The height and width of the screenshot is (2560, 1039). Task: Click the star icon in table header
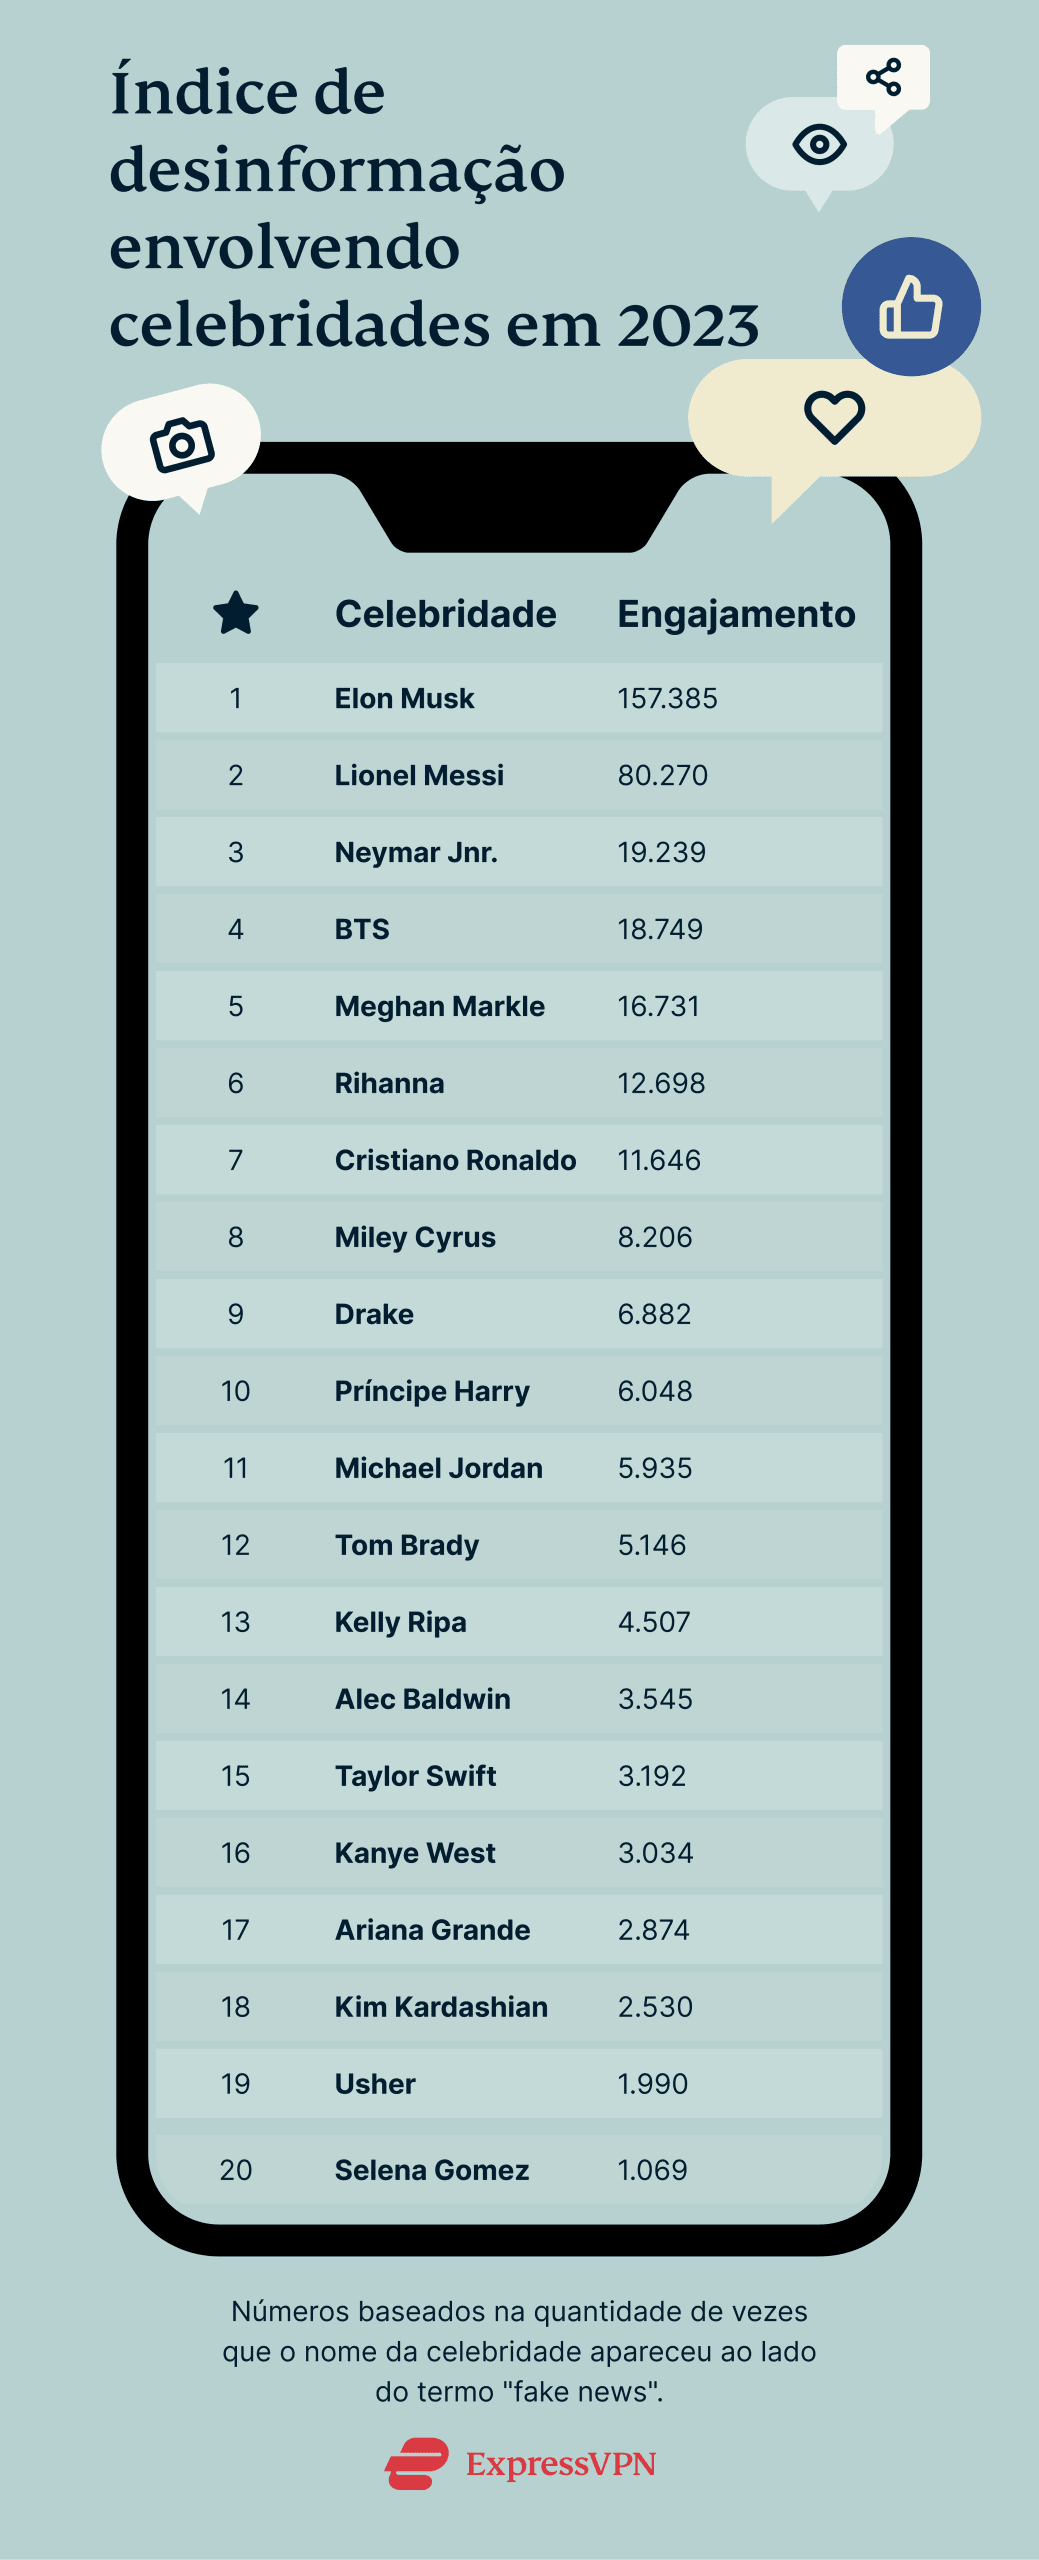(x=236, y=613)
